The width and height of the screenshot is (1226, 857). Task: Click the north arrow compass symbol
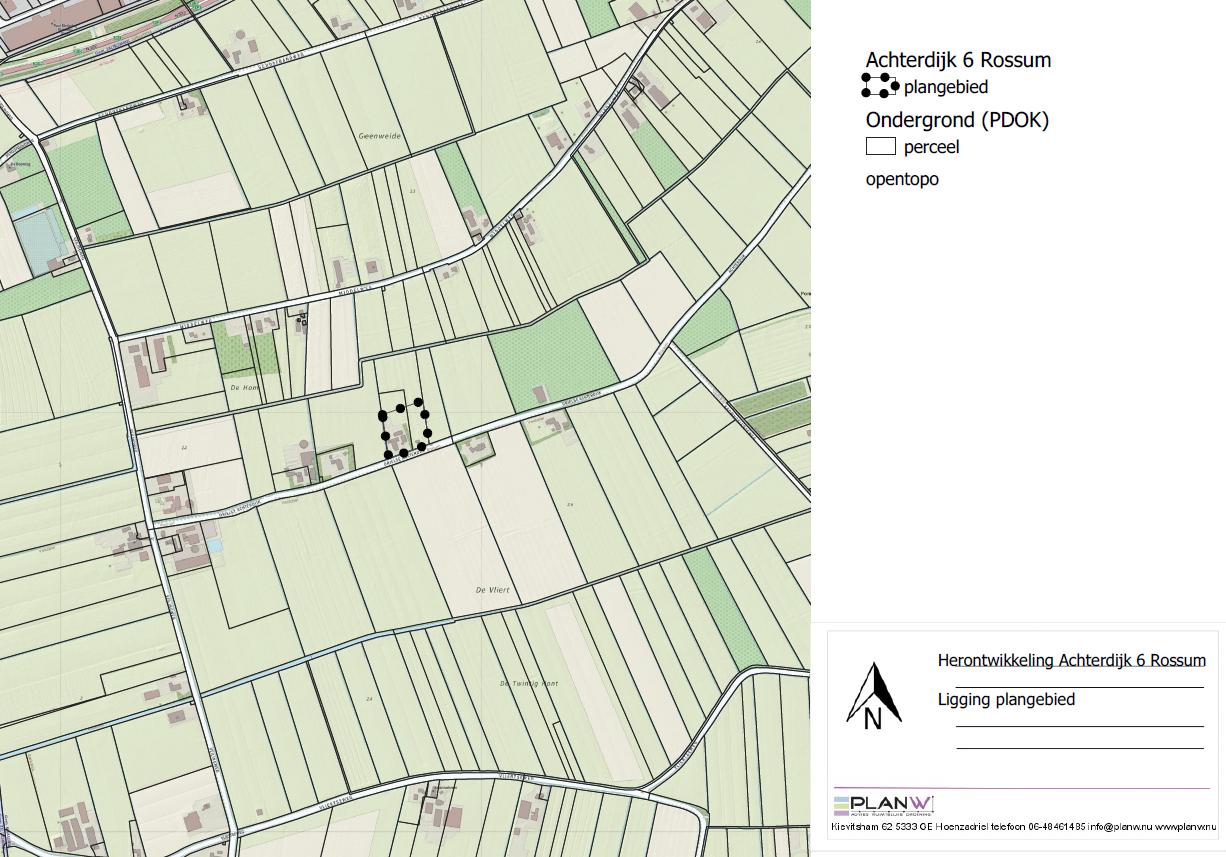(874, 695)
